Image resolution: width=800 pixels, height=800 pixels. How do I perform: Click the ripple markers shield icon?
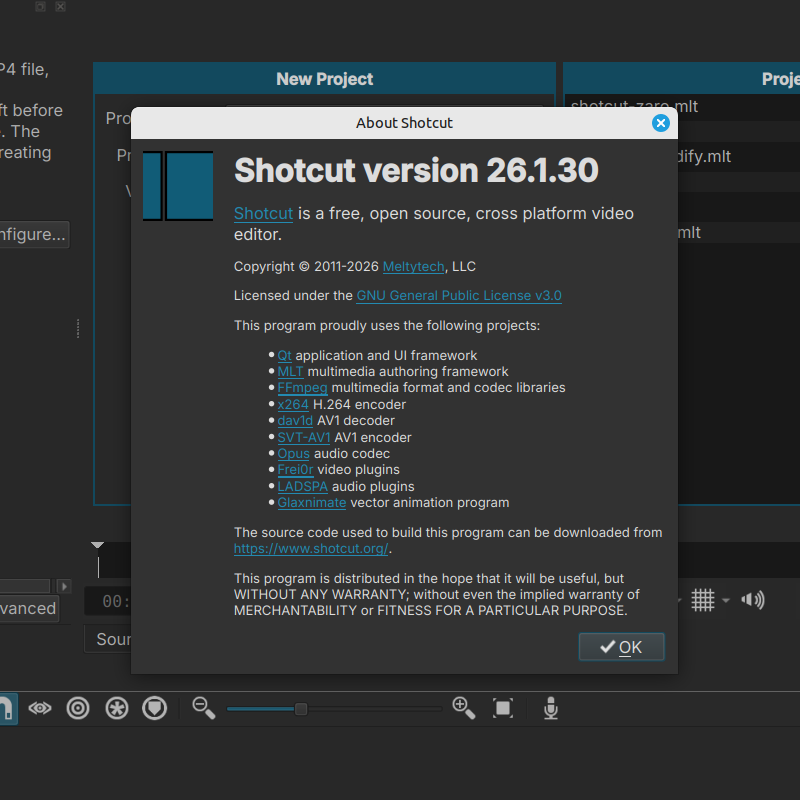(x=153, y=709)
